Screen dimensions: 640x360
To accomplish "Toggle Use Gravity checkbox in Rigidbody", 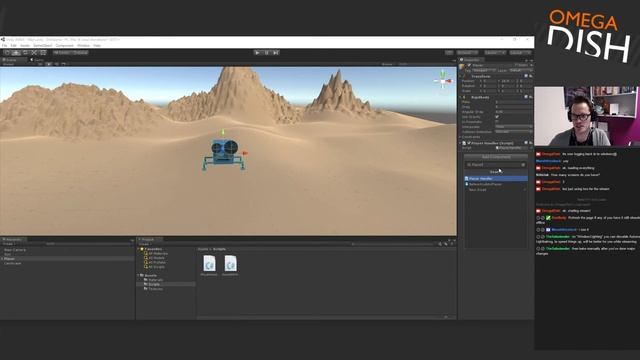I will pyautogui.click(x=497, y=117).
